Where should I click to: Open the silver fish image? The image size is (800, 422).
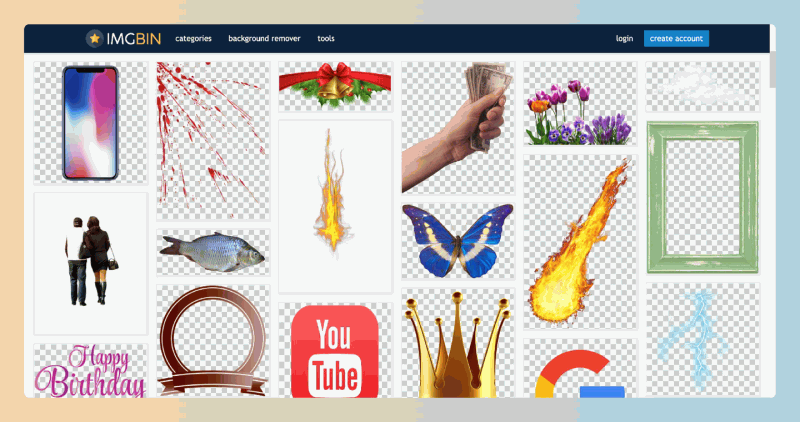pos(213,252)
